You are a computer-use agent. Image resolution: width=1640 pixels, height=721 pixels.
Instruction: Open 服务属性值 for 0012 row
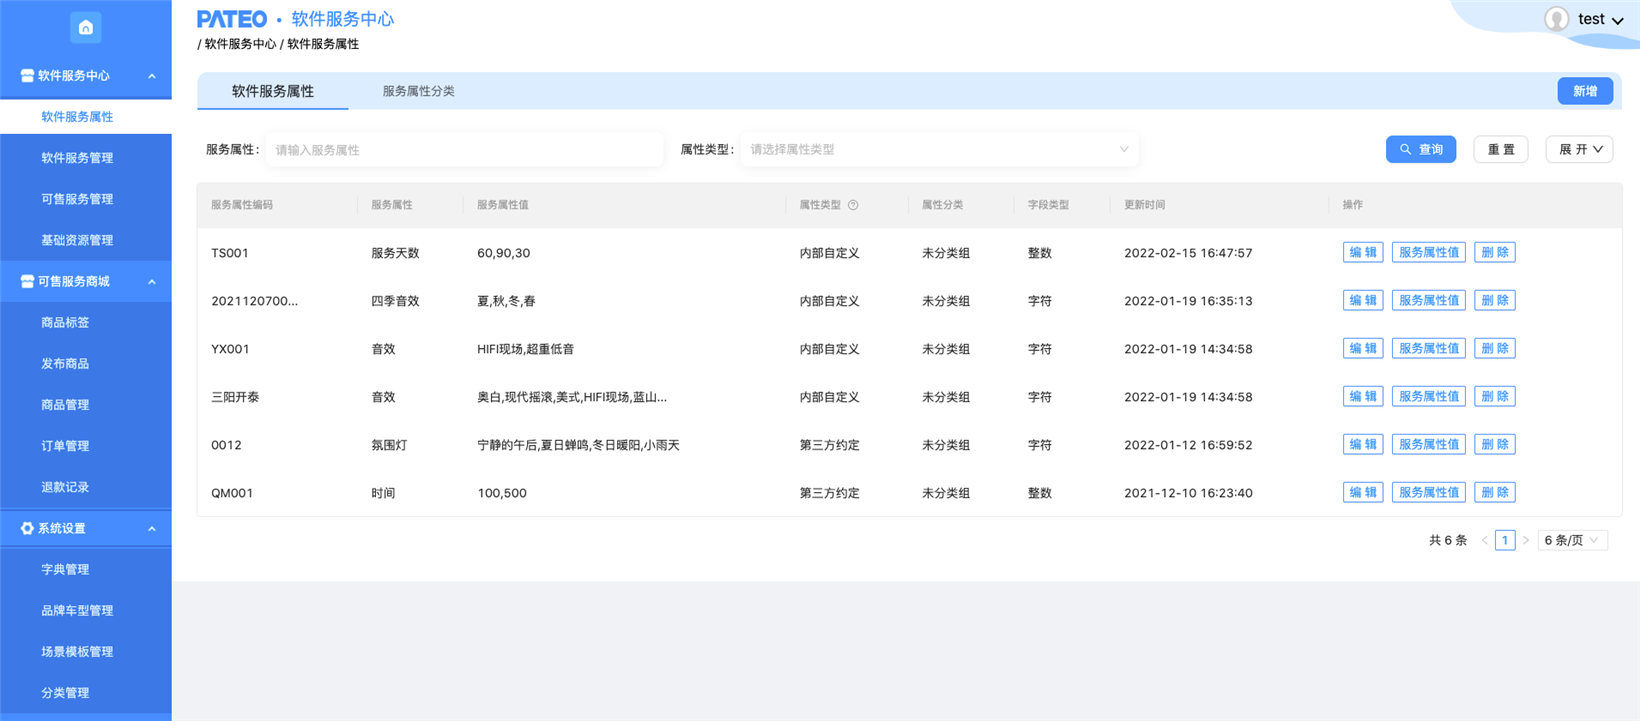tap(1429, 445)
